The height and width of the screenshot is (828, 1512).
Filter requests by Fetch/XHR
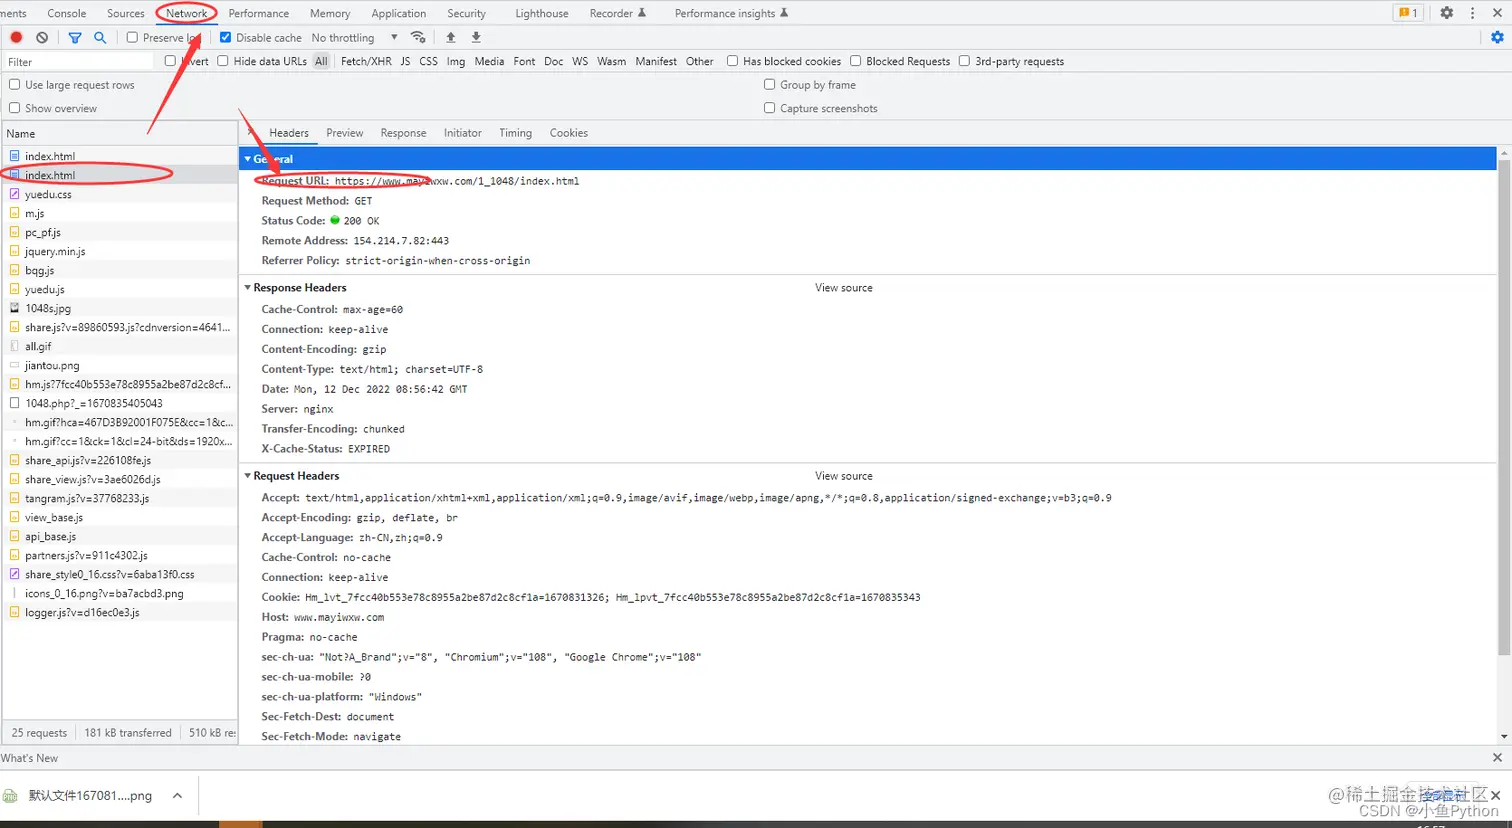(366, 61)
